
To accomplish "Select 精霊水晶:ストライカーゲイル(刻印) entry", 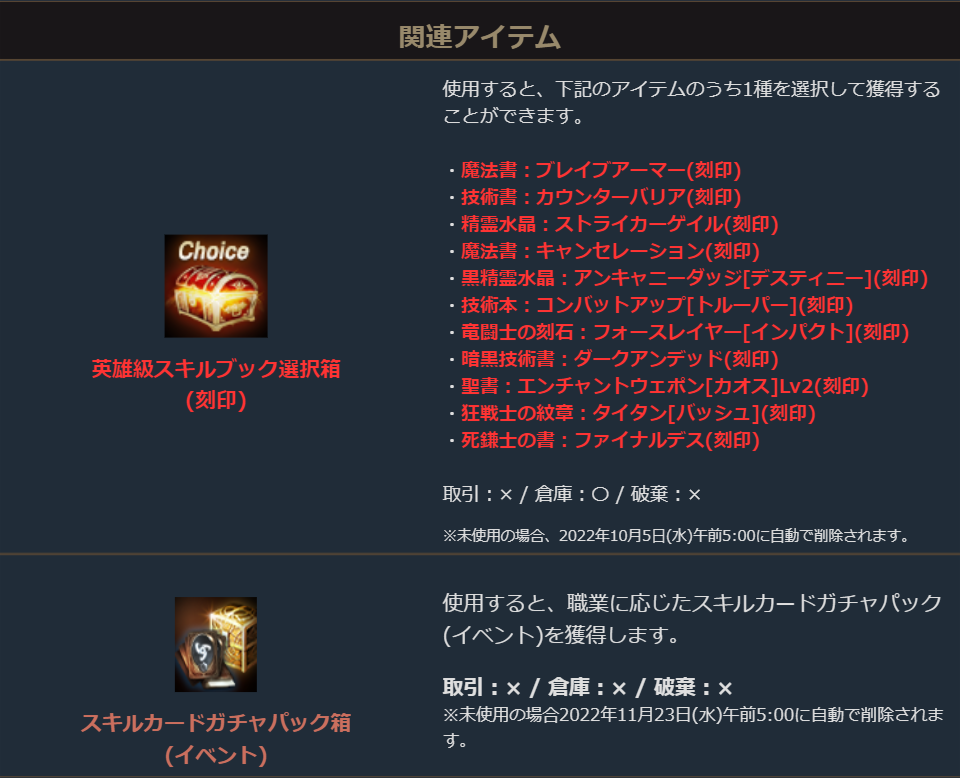I will (619, 224).
